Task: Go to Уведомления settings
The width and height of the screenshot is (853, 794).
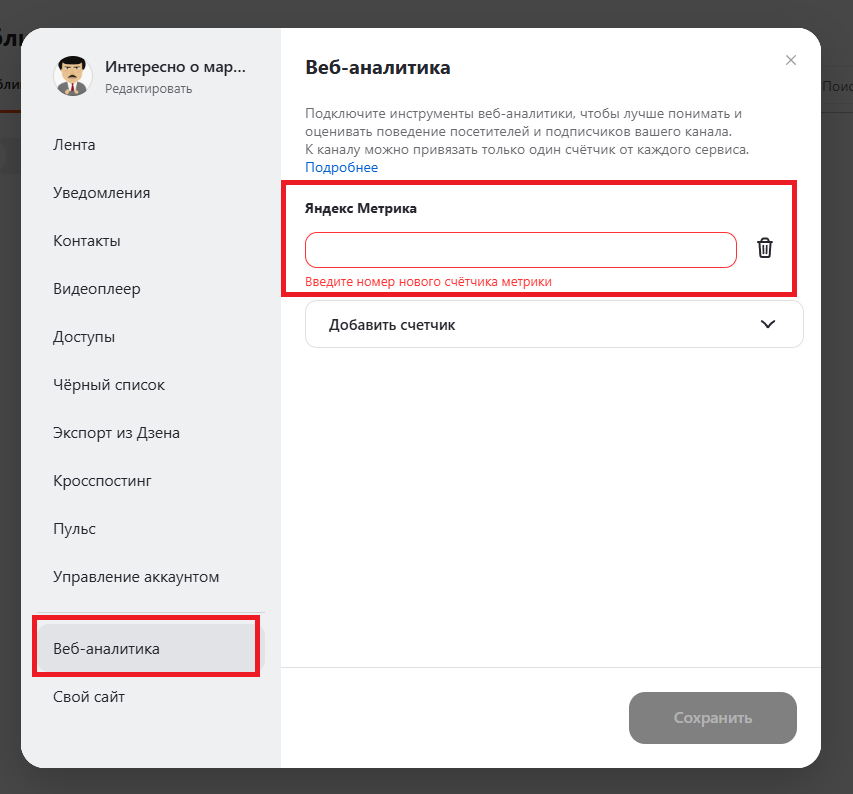Action: tap(102, 193)
